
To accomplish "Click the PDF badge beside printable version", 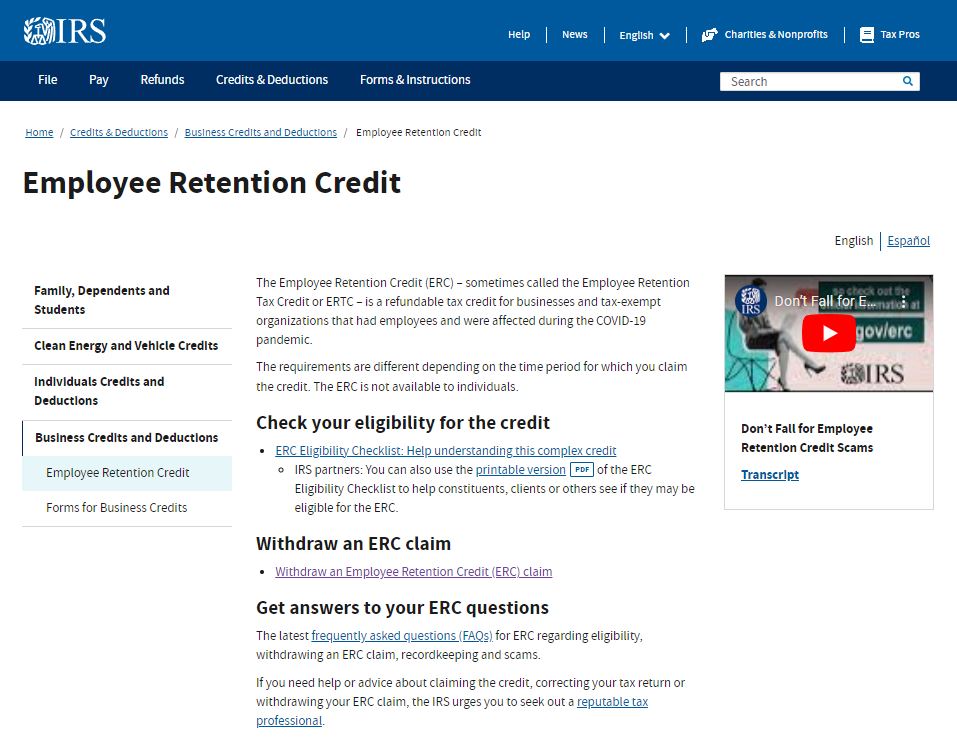I will tap(582, 469).
